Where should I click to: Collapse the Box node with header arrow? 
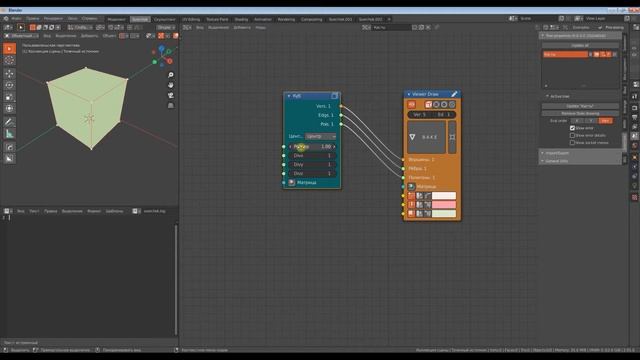click(x=289, y=96)
